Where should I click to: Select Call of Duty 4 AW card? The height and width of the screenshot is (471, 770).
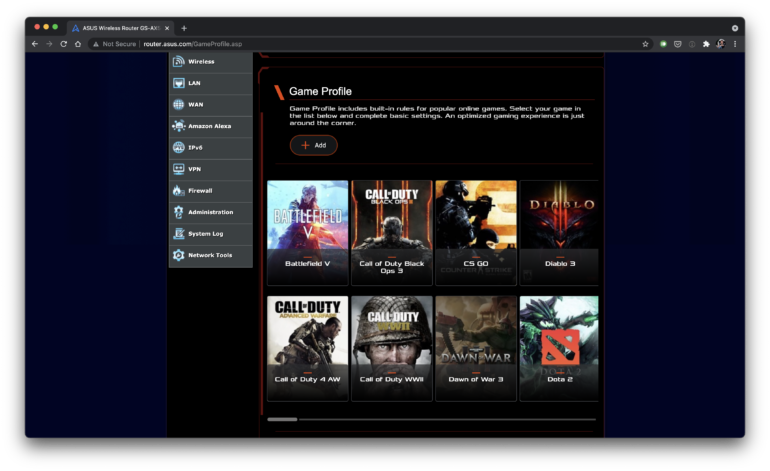point(307,348)
